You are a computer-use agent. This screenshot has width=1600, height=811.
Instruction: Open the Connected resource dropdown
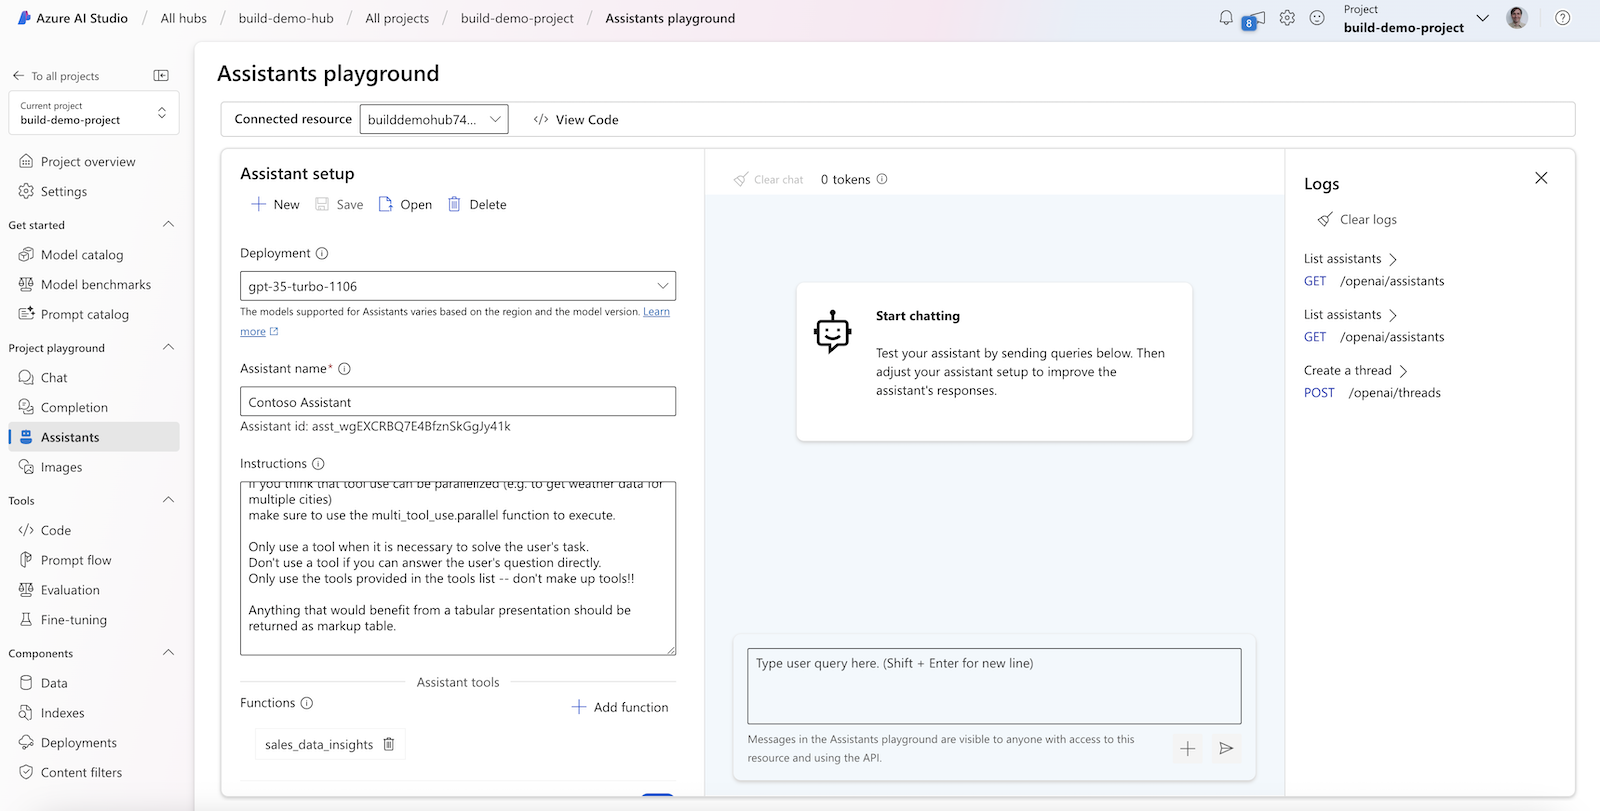coord(434,120)
